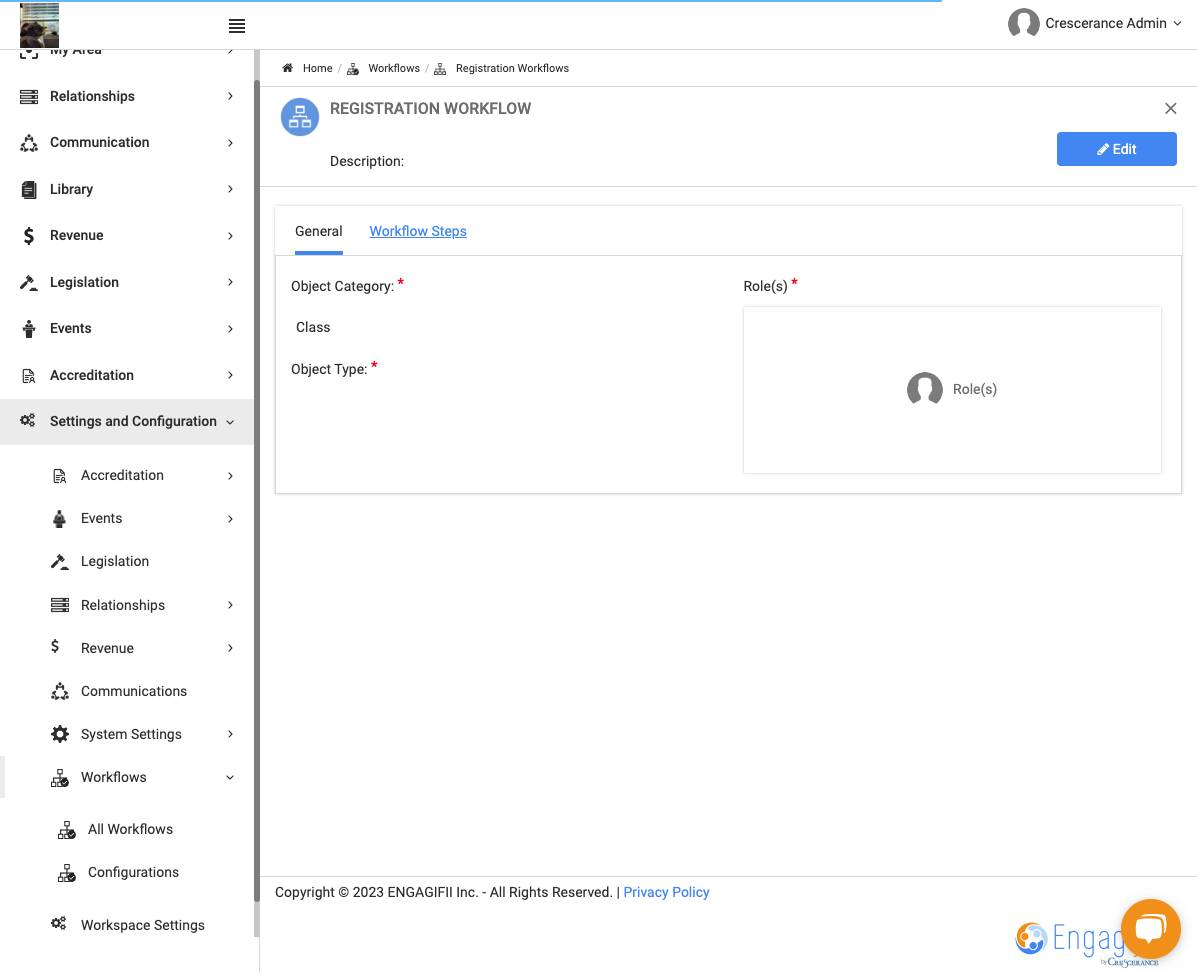
Task: Open Configurations menu item
Action: (x=133, y=873)
